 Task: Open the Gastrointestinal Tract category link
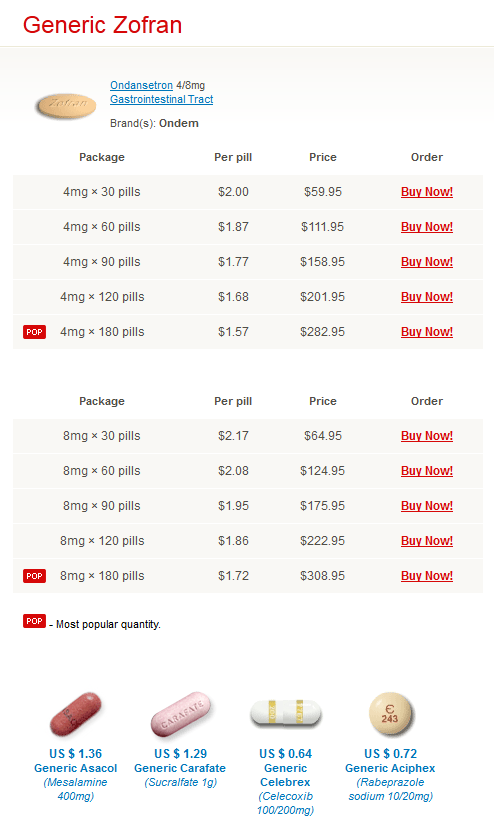162,99
